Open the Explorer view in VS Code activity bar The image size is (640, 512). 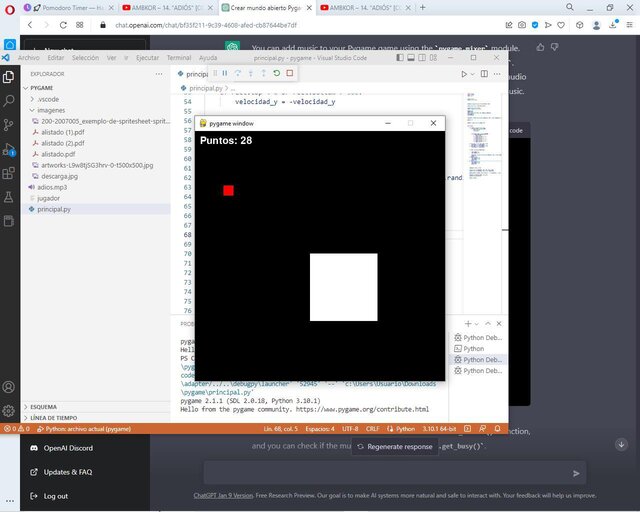click(8, 77)
